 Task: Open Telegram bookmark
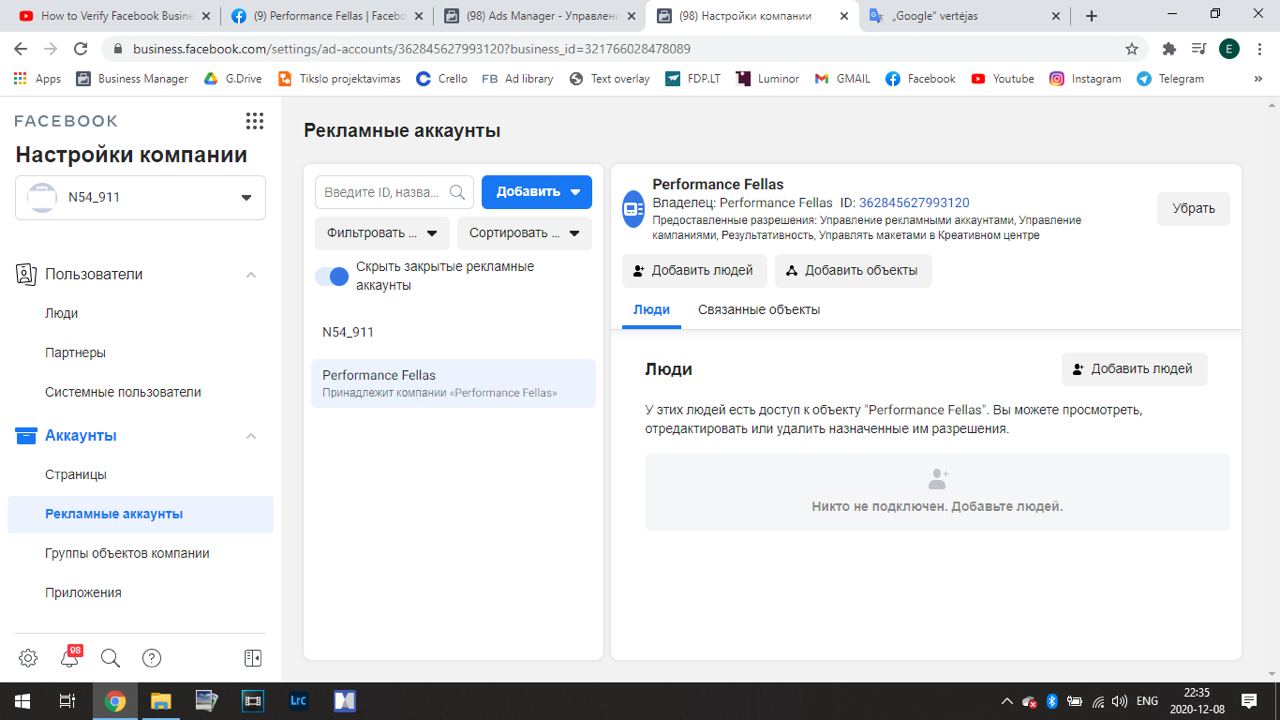pos(1170,78)
